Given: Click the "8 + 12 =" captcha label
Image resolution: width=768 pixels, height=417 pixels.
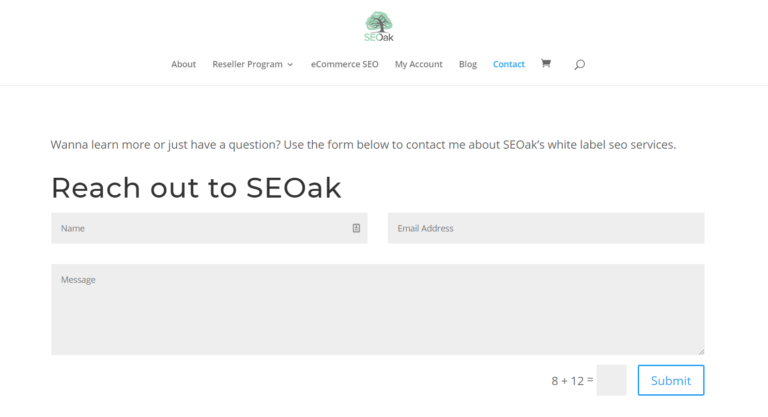Looking at the screenshot, I should click(x=572, y=381).
